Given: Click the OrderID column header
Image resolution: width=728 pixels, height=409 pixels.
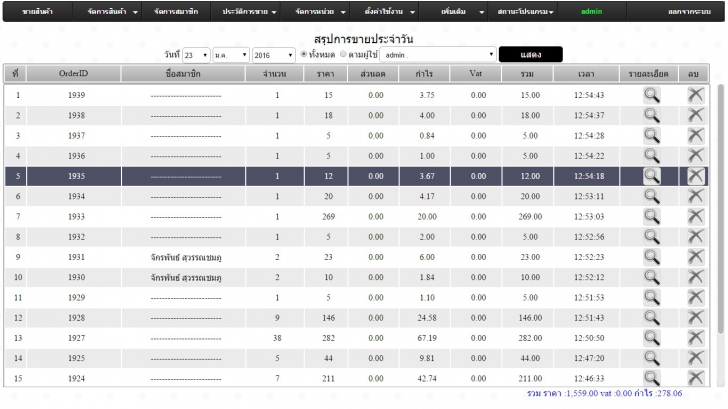Looking at the screenshot, I should click(73, 73).
